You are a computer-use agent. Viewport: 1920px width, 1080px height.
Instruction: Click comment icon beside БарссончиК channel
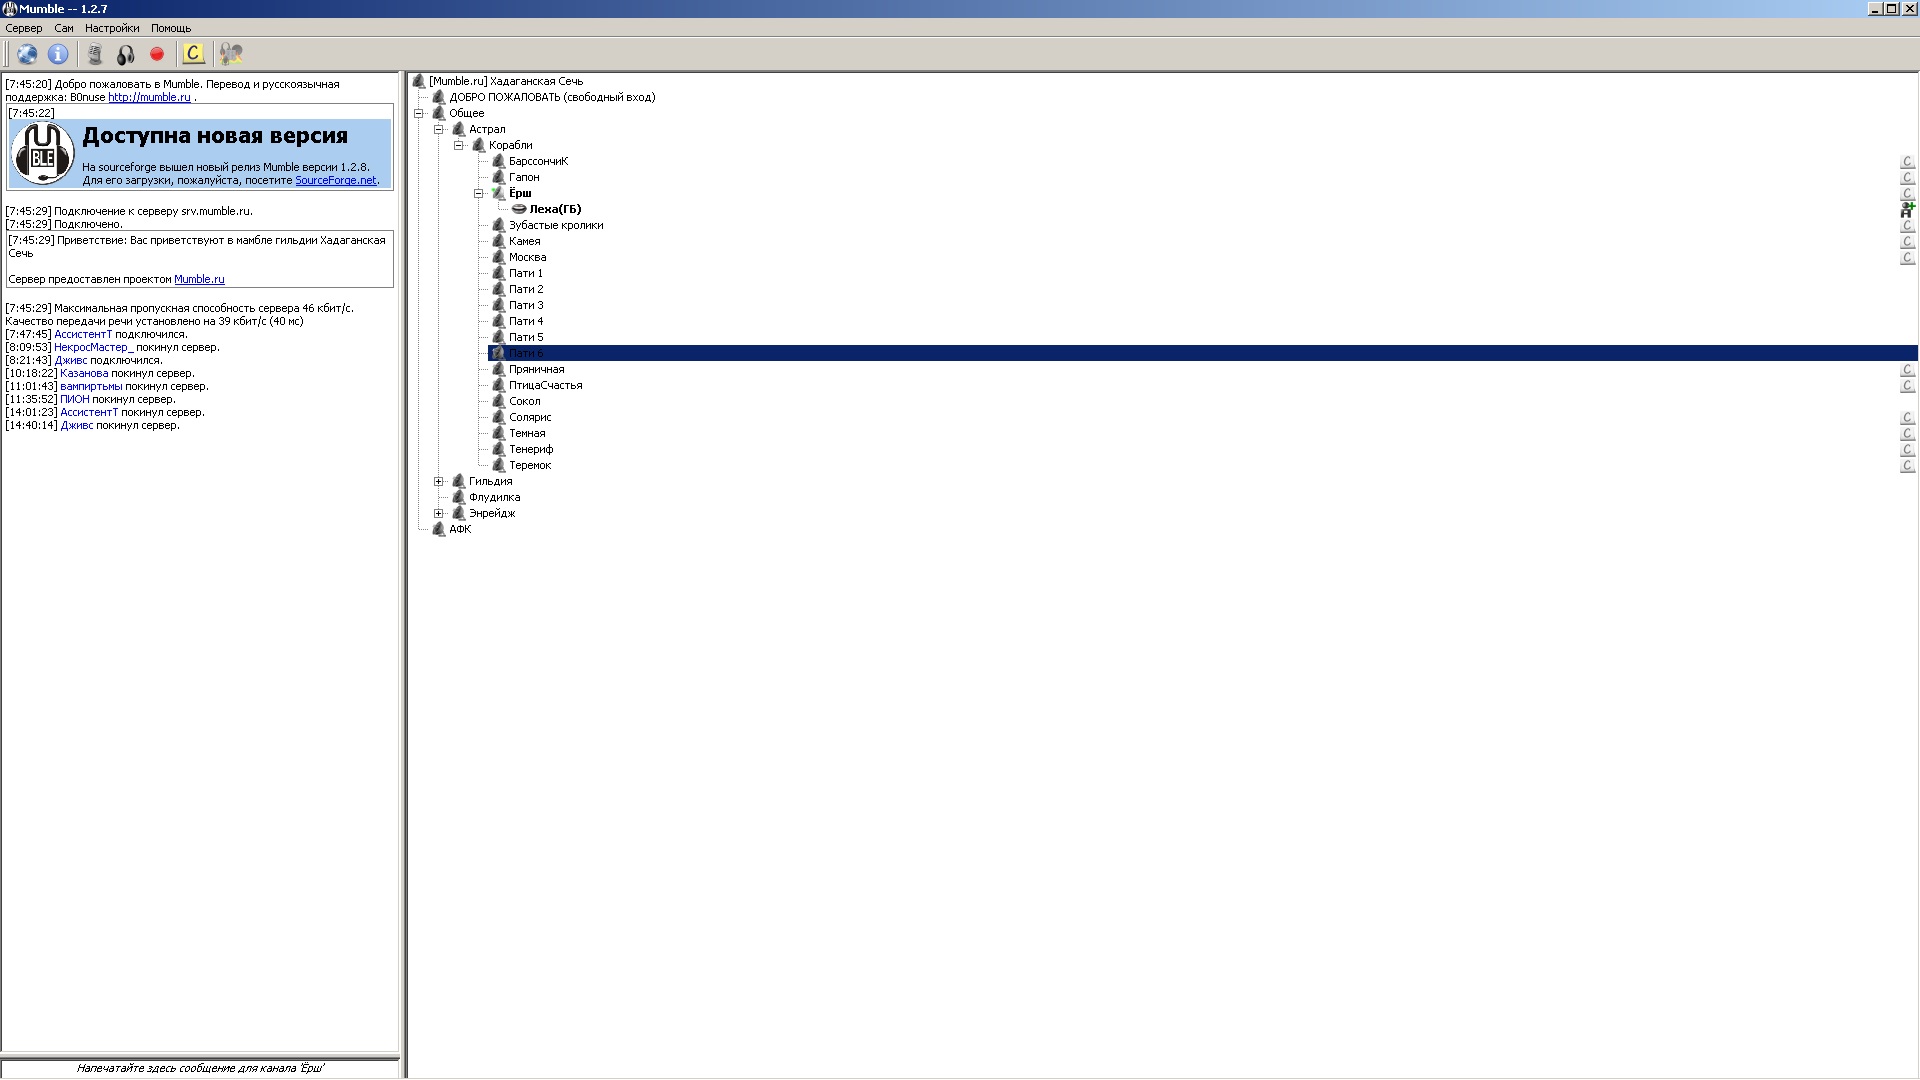[x=1907, y=161]
